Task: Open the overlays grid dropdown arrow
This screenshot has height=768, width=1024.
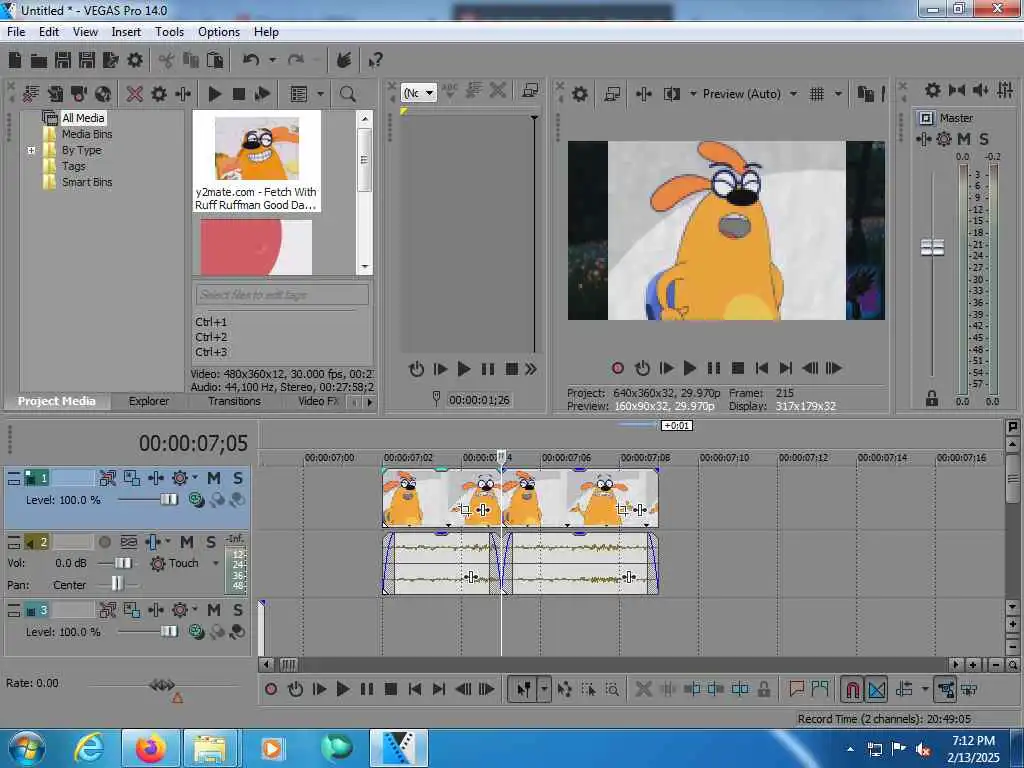Action: click(838, 94)
